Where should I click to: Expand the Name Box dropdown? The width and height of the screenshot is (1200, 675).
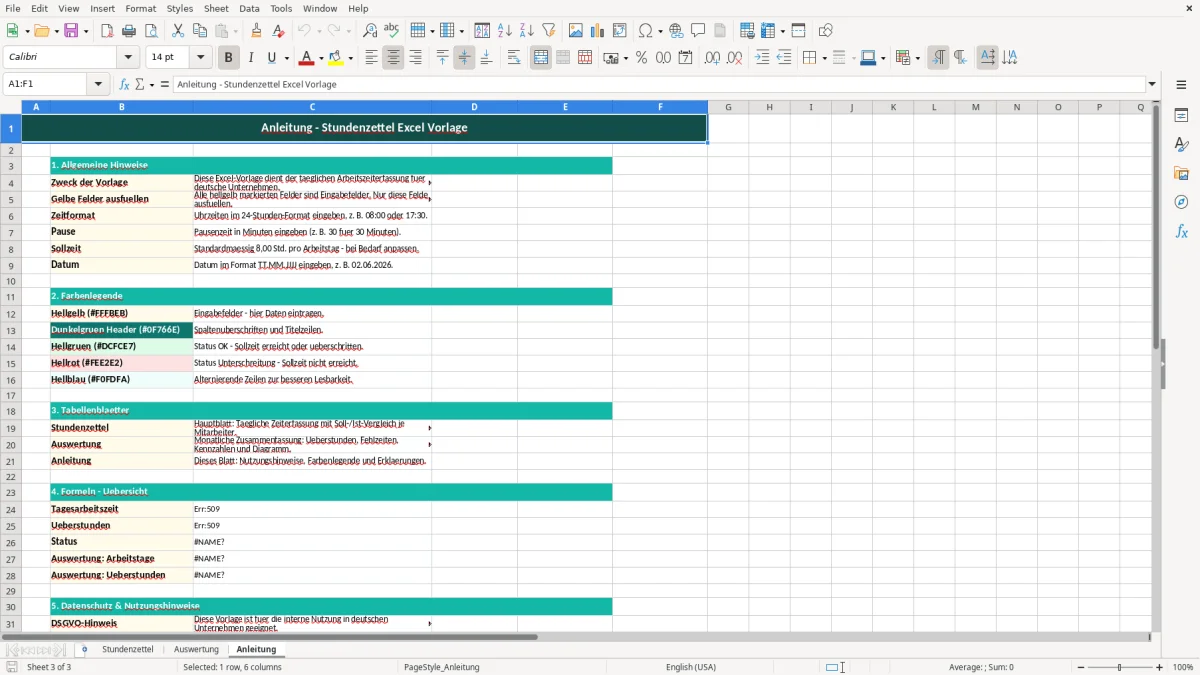click(98, 85)
